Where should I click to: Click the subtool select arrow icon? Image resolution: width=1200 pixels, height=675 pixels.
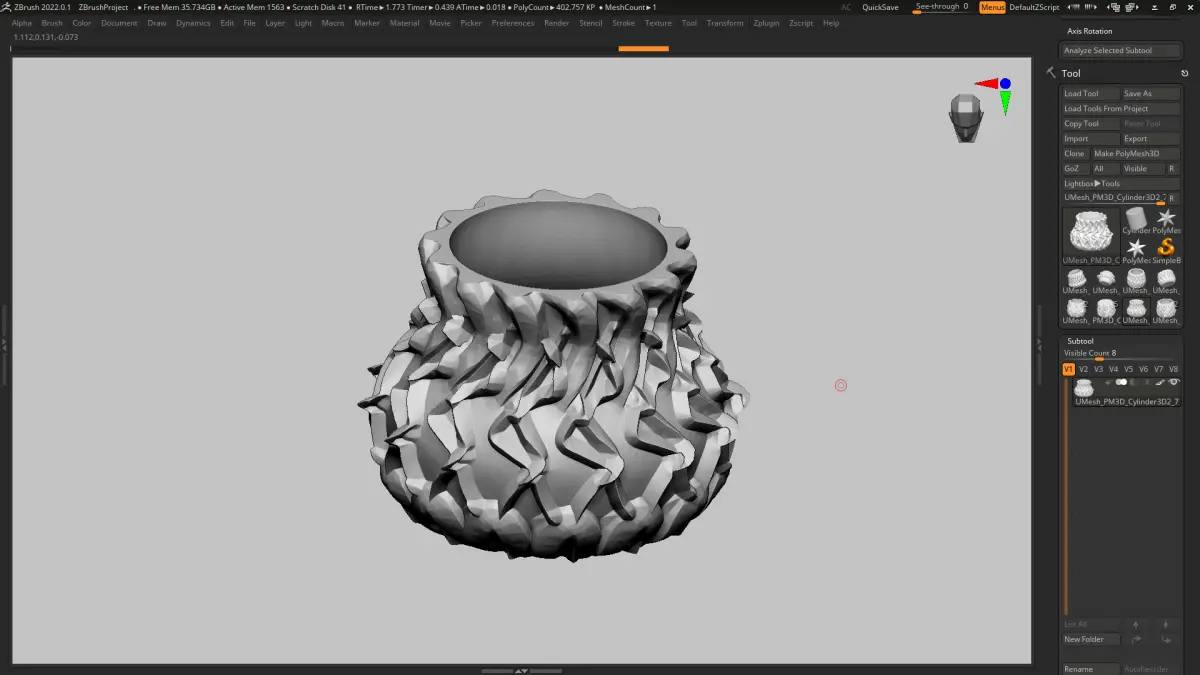point(1109,382)
